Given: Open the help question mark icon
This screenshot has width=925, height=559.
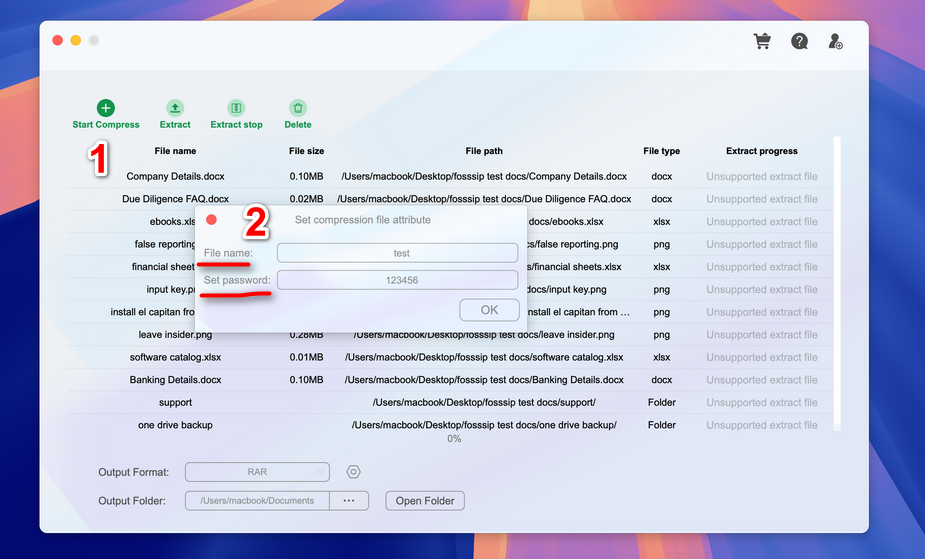Looking at the screenshot, I should (x=799, y=42).
